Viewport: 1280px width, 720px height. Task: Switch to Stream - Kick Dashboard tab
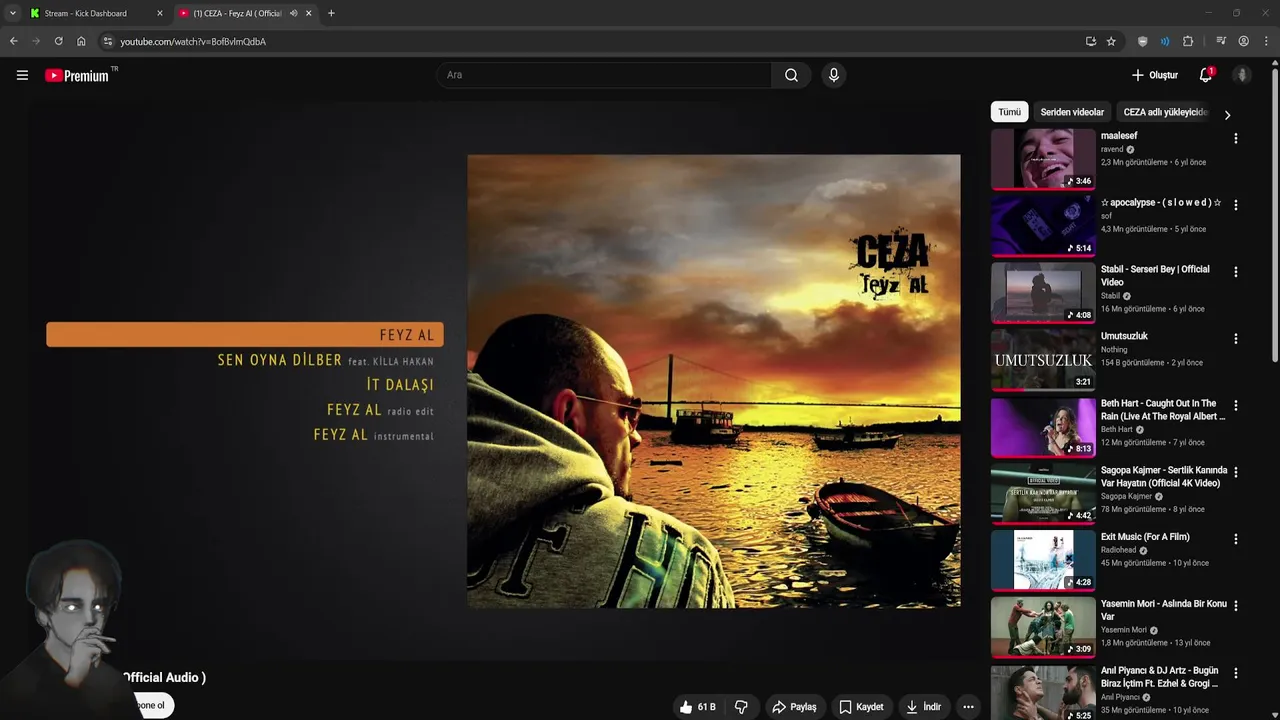point(86,13)
